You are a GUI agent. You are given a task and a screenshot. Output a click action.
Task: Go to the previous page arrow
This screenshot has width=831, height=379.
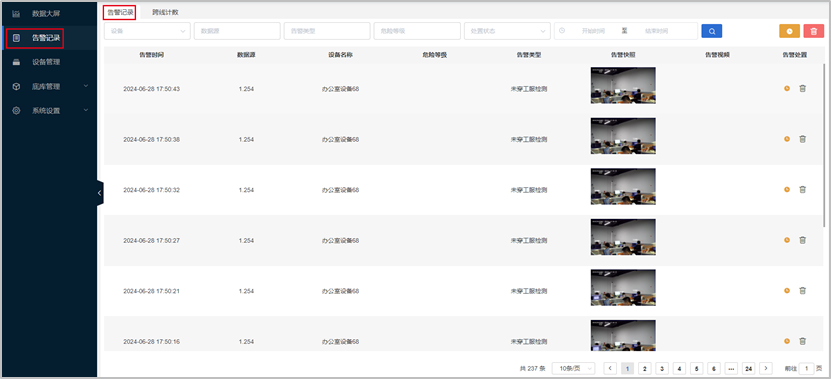pos(610,368)
